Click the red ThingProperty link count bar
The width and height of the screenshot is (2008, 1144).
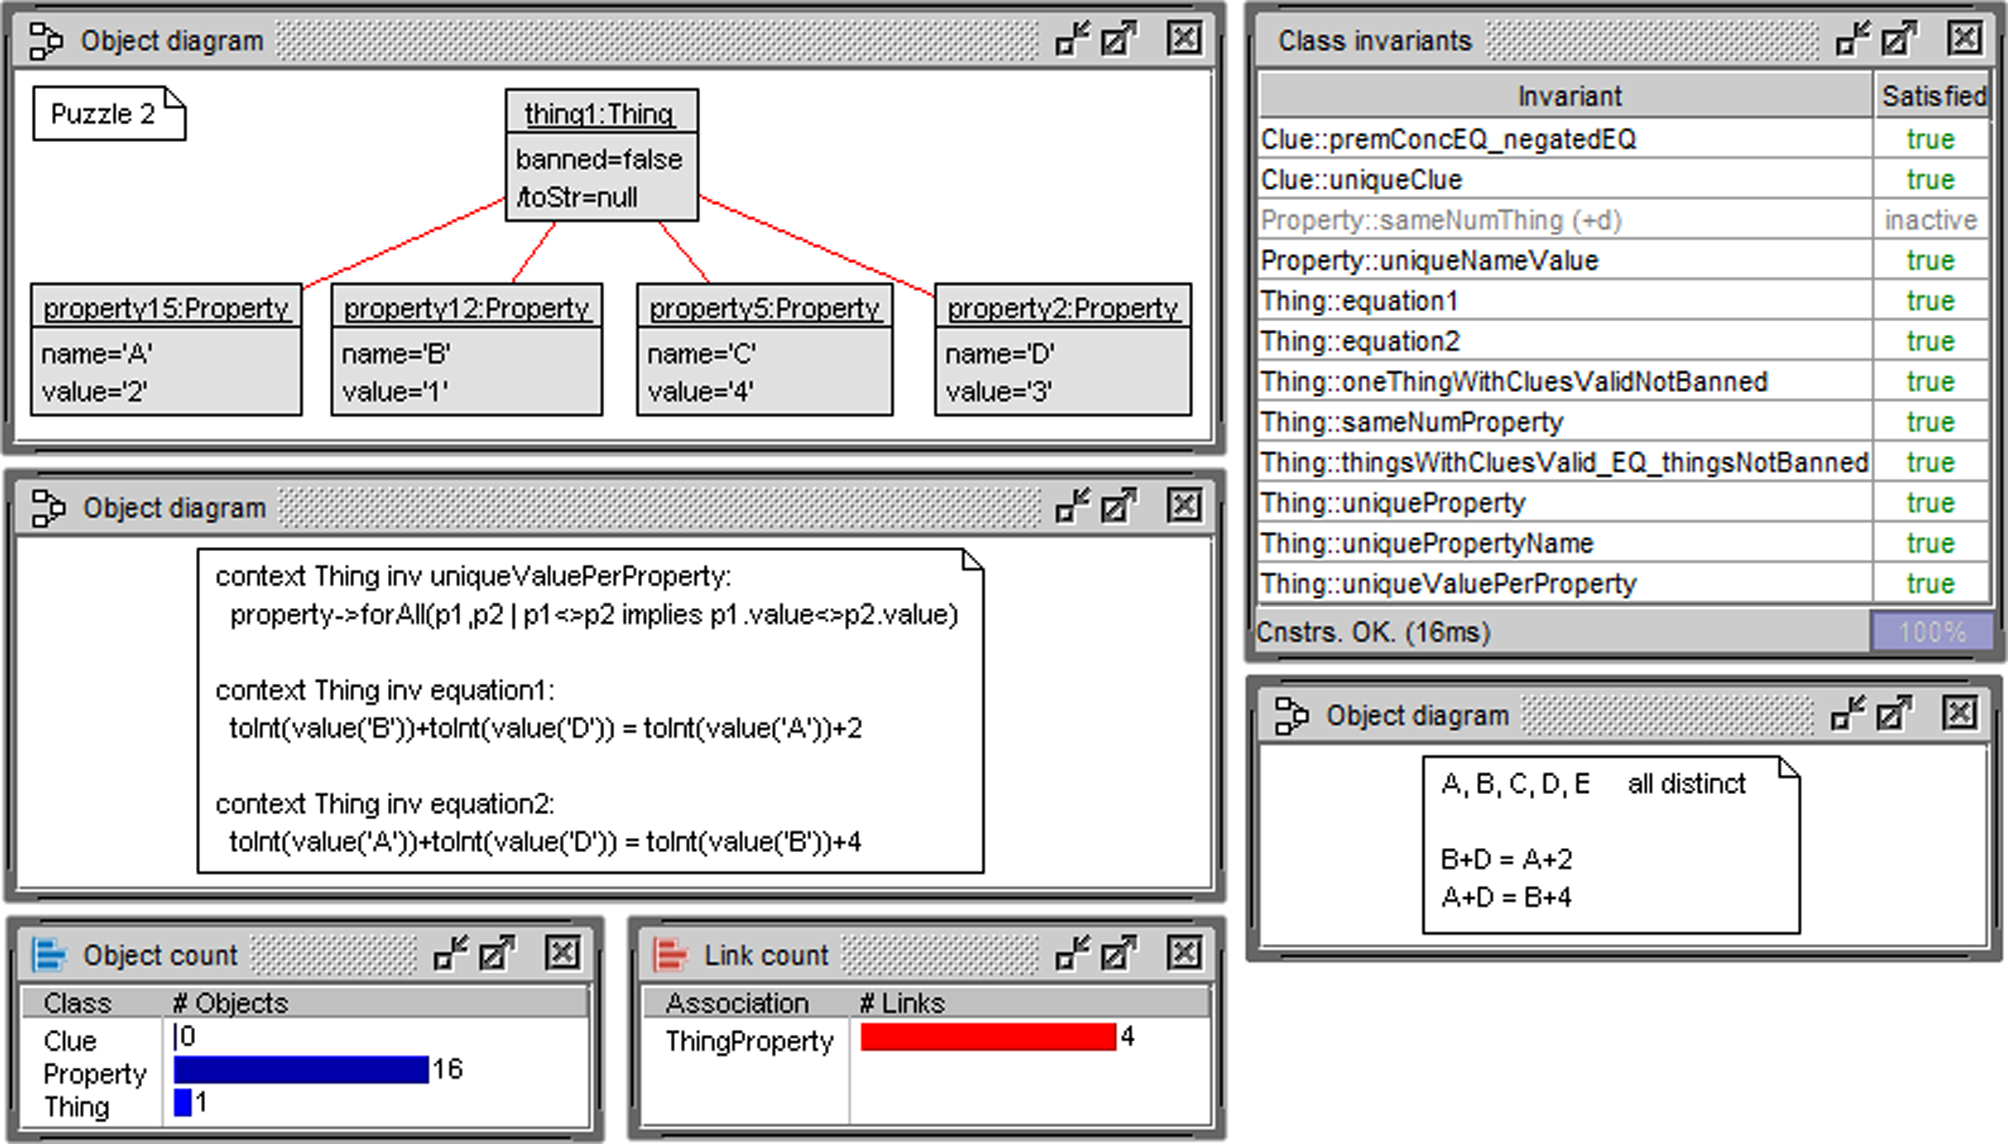click(987, 1037)
